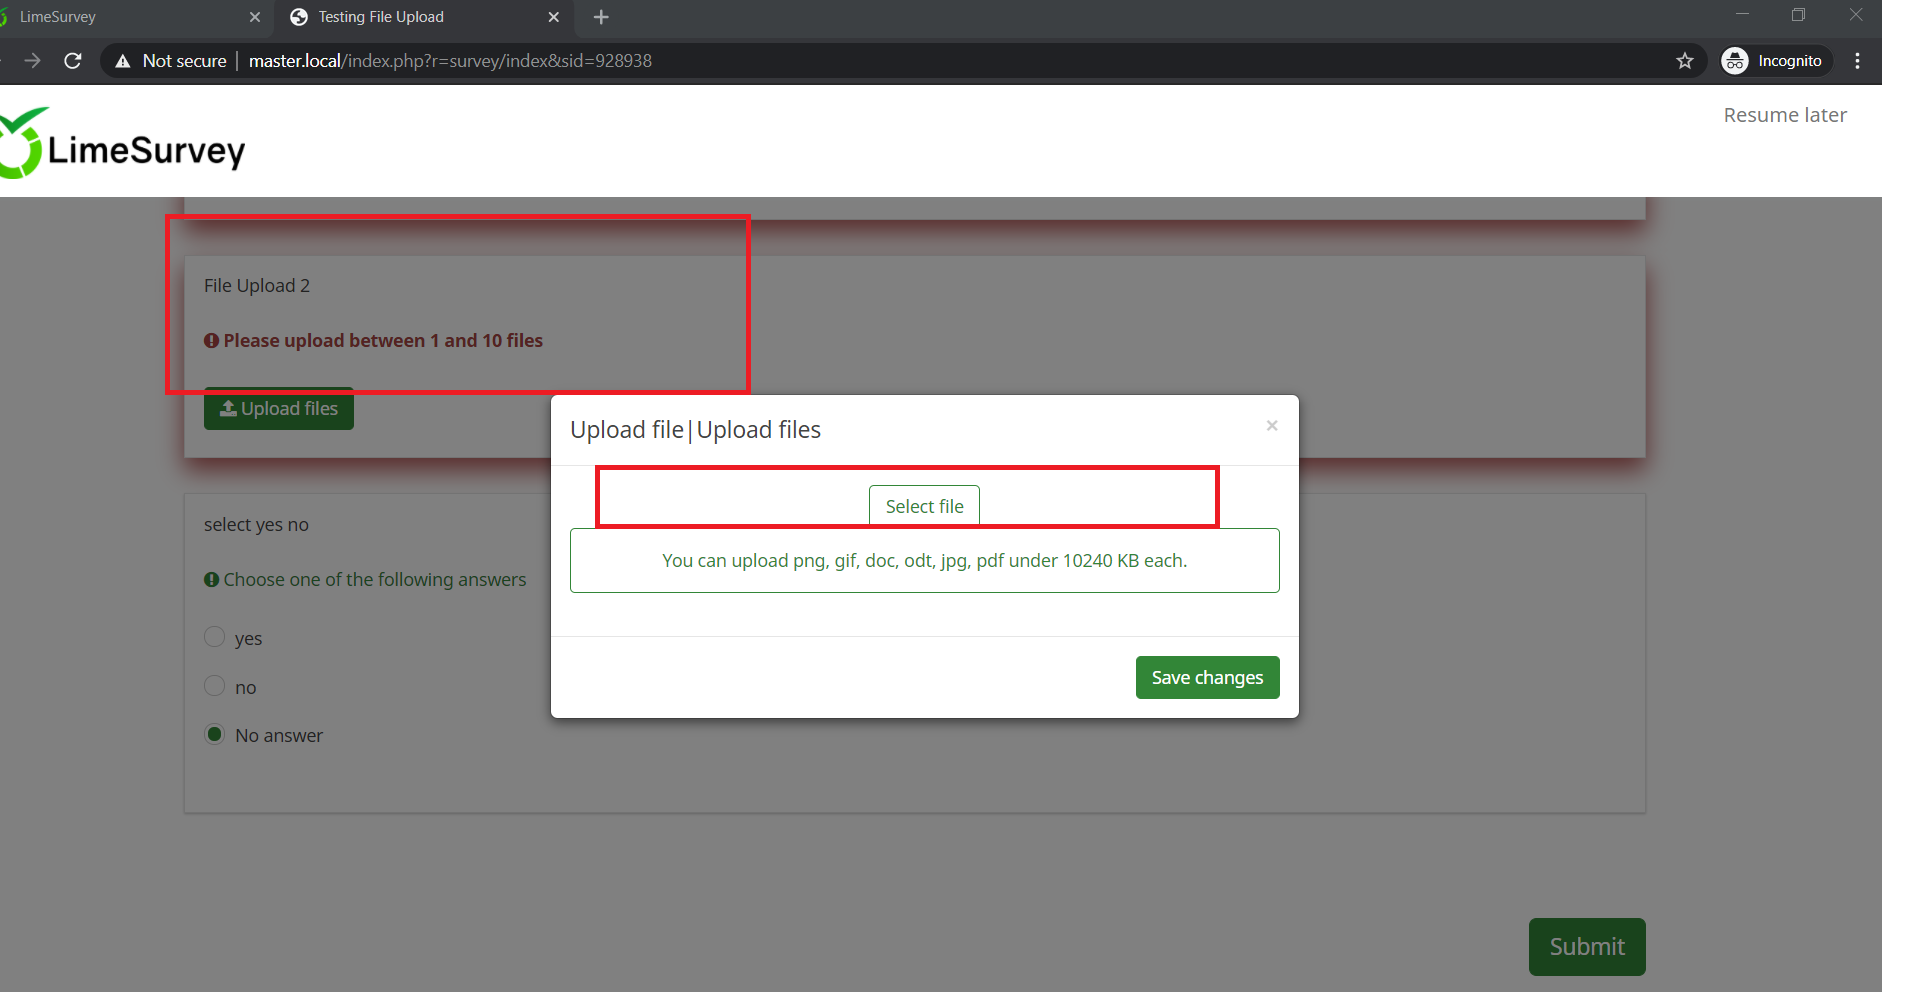The image size is (1924, 992).
Task: Click the Incognito profile icon
Action: tap(1735, 61)
